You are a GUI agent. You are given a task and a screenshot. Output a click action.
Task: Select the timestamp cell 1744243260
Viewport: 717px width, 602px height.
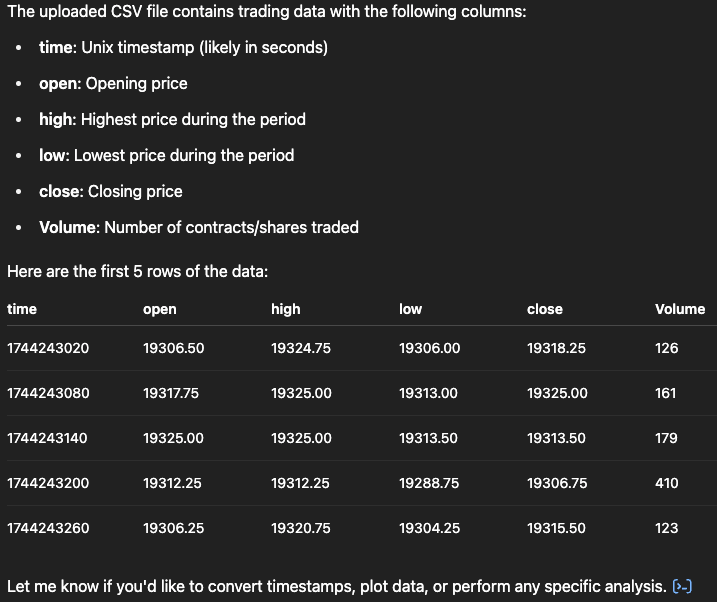[48, 528]
